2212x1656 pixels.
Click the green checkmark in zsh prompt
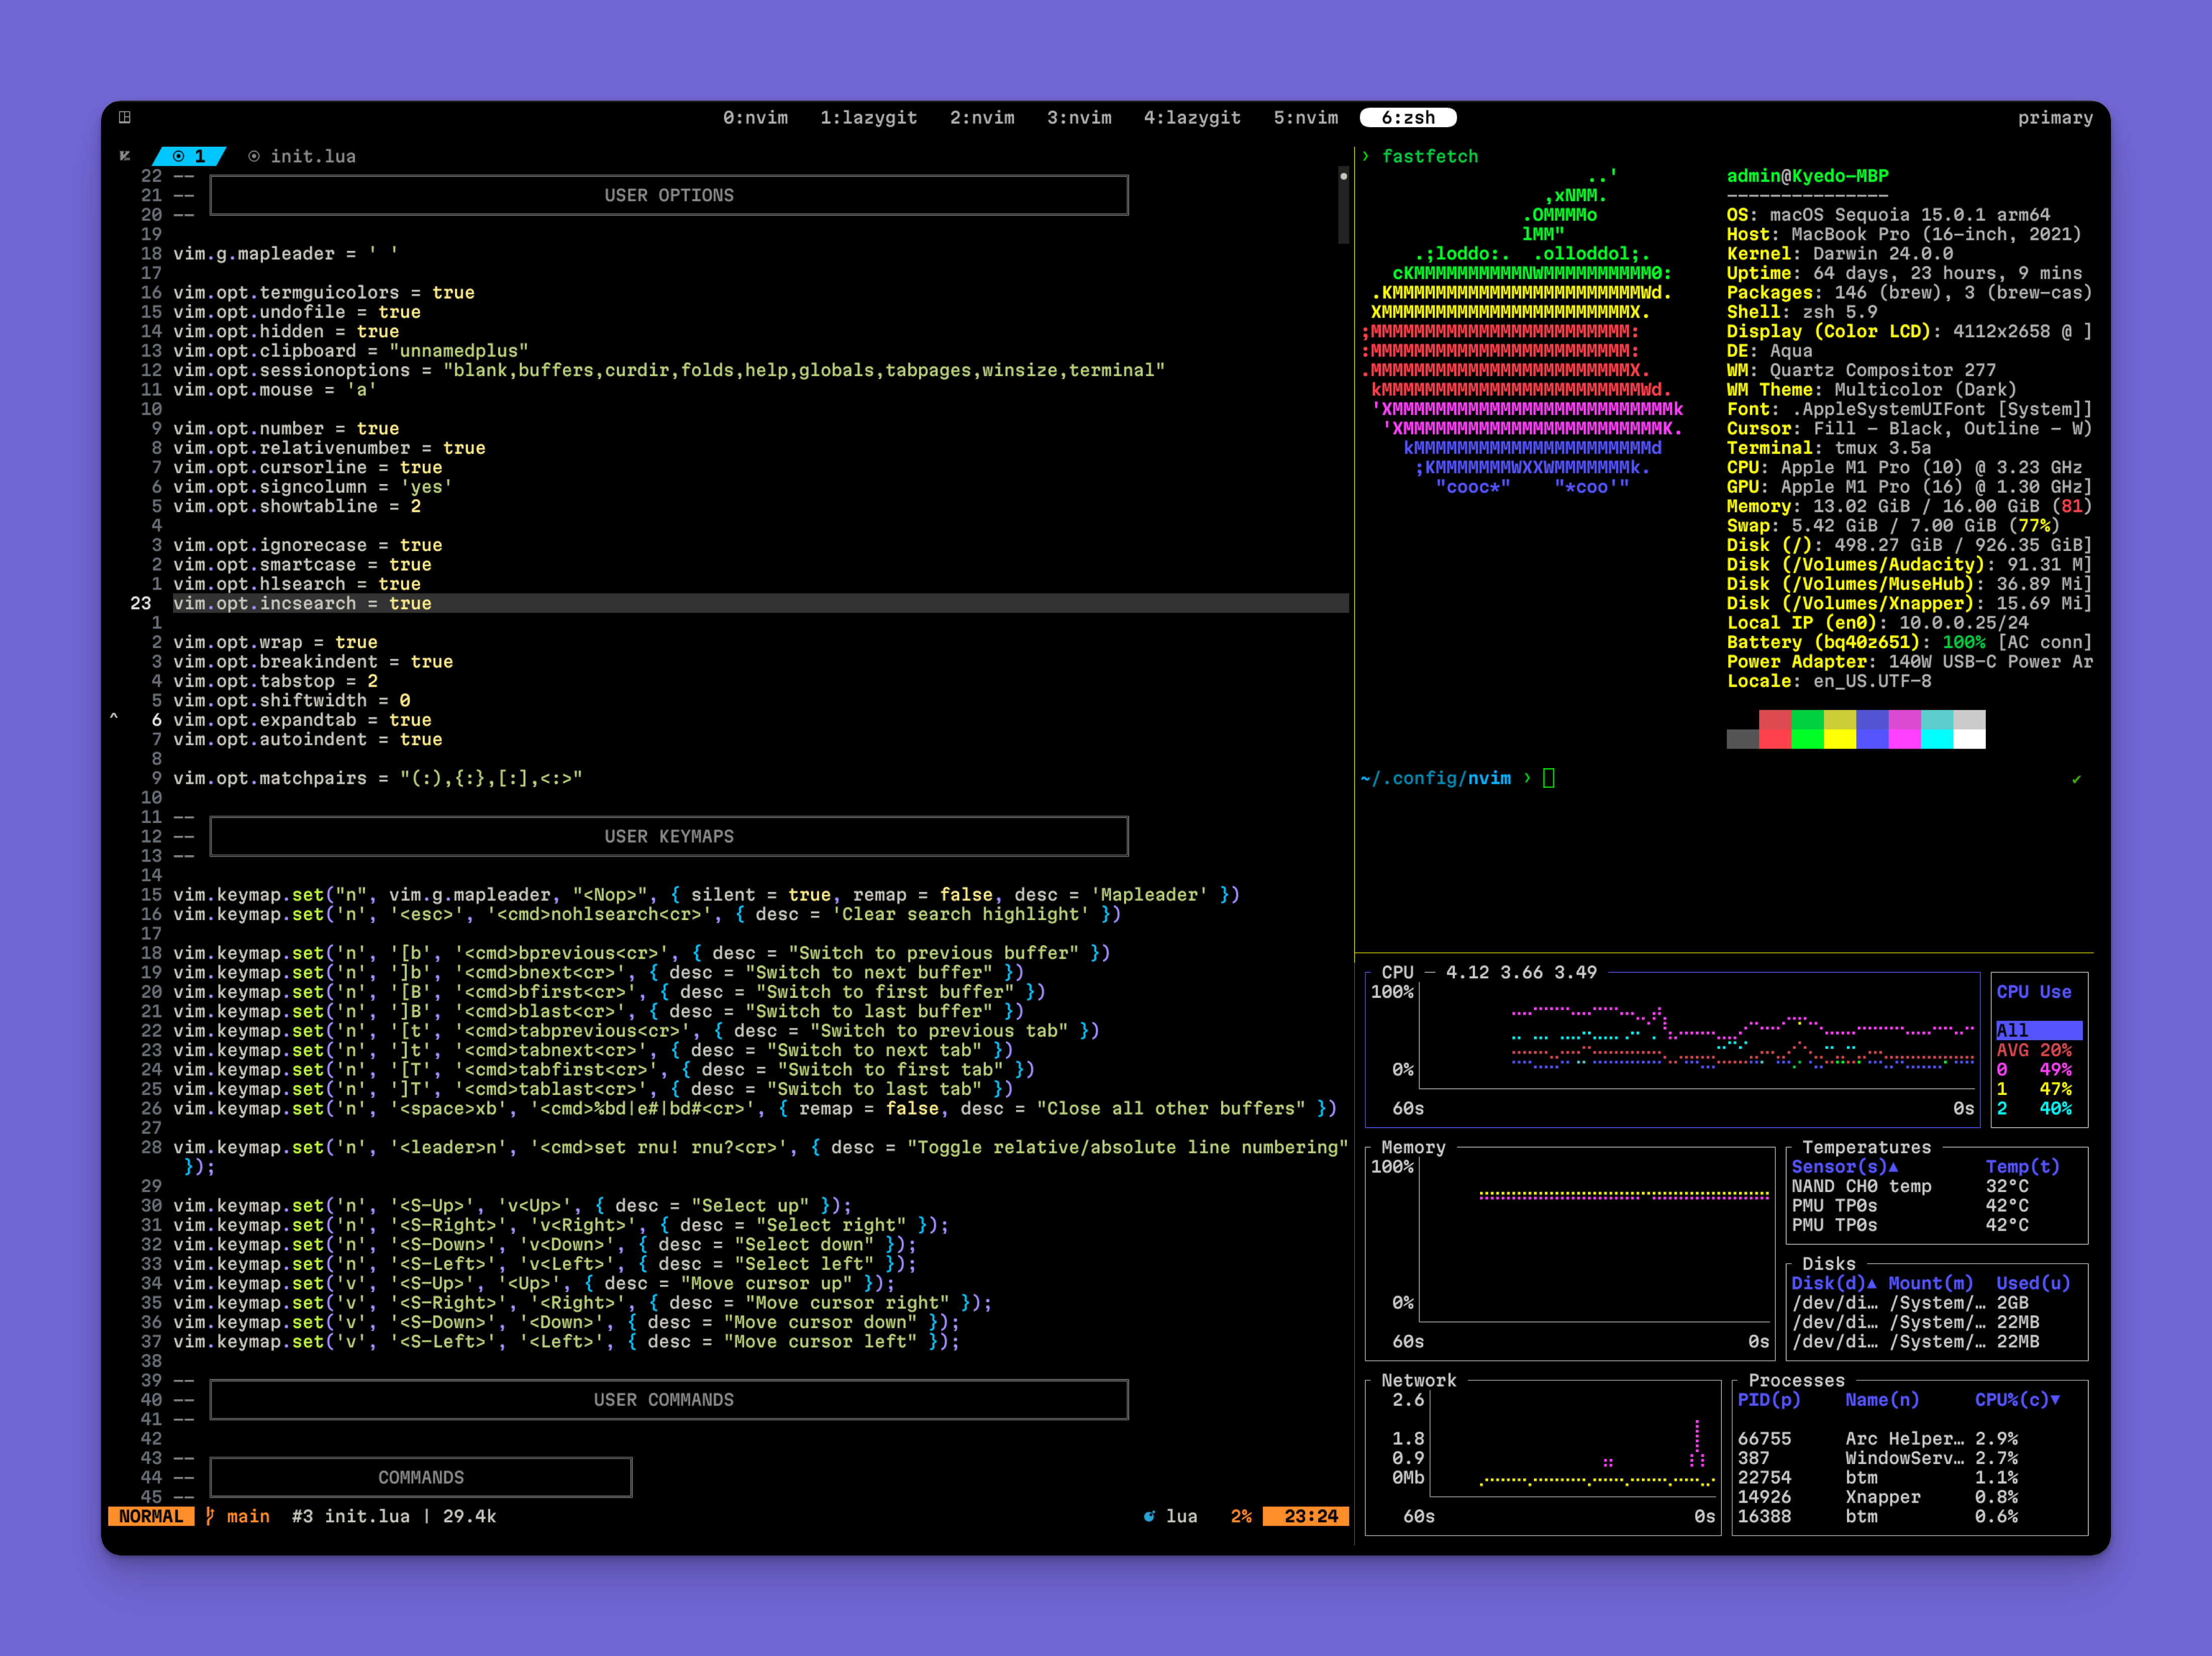[x=2076, y=779]
